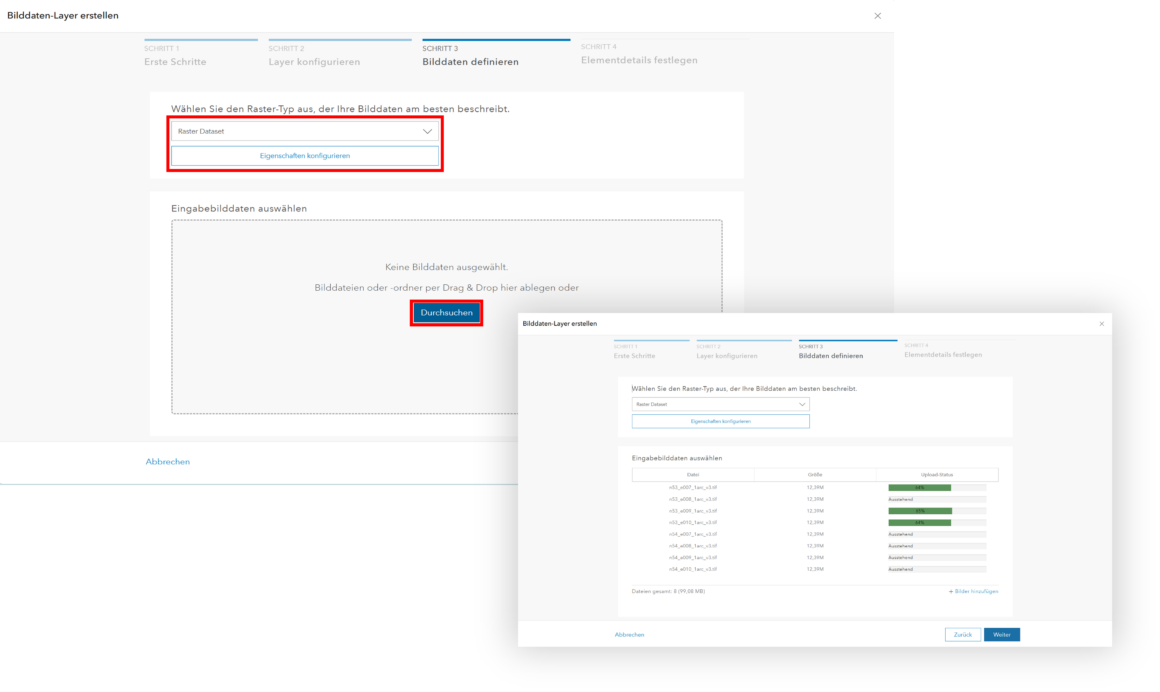Viewport: 1160px width, 692px height.
Task: Click the upload progress bar for n53_e009_1arc_v3.tif
Action: (937, 511)
